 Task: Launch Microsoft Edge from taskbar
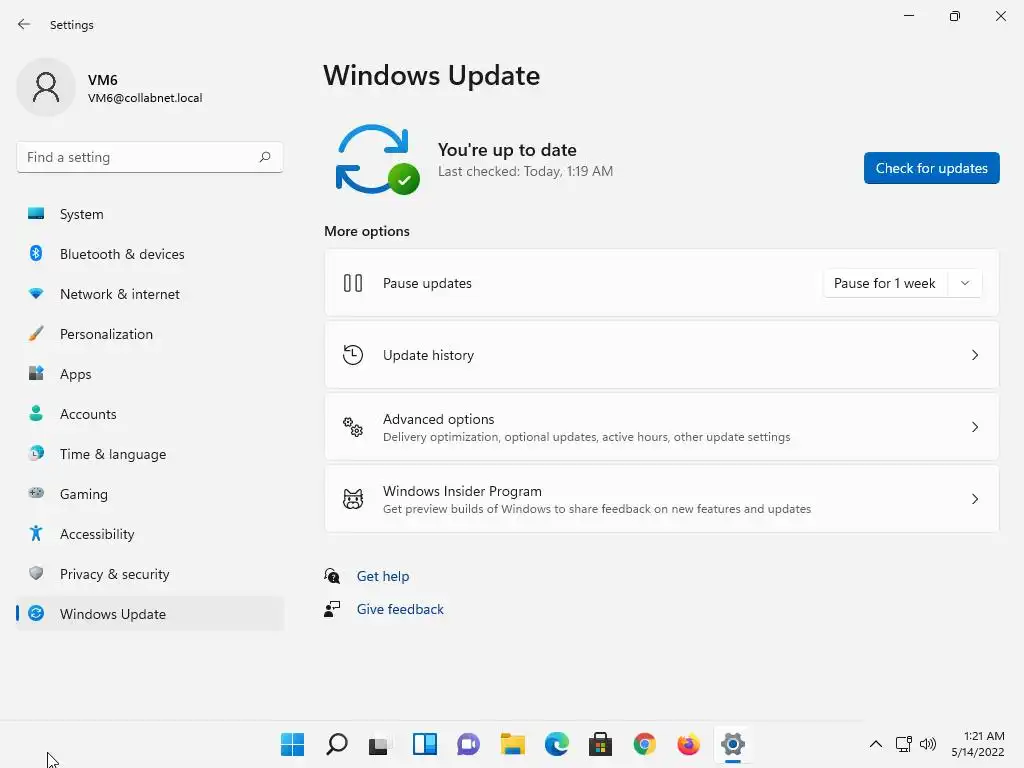(556, 744)
